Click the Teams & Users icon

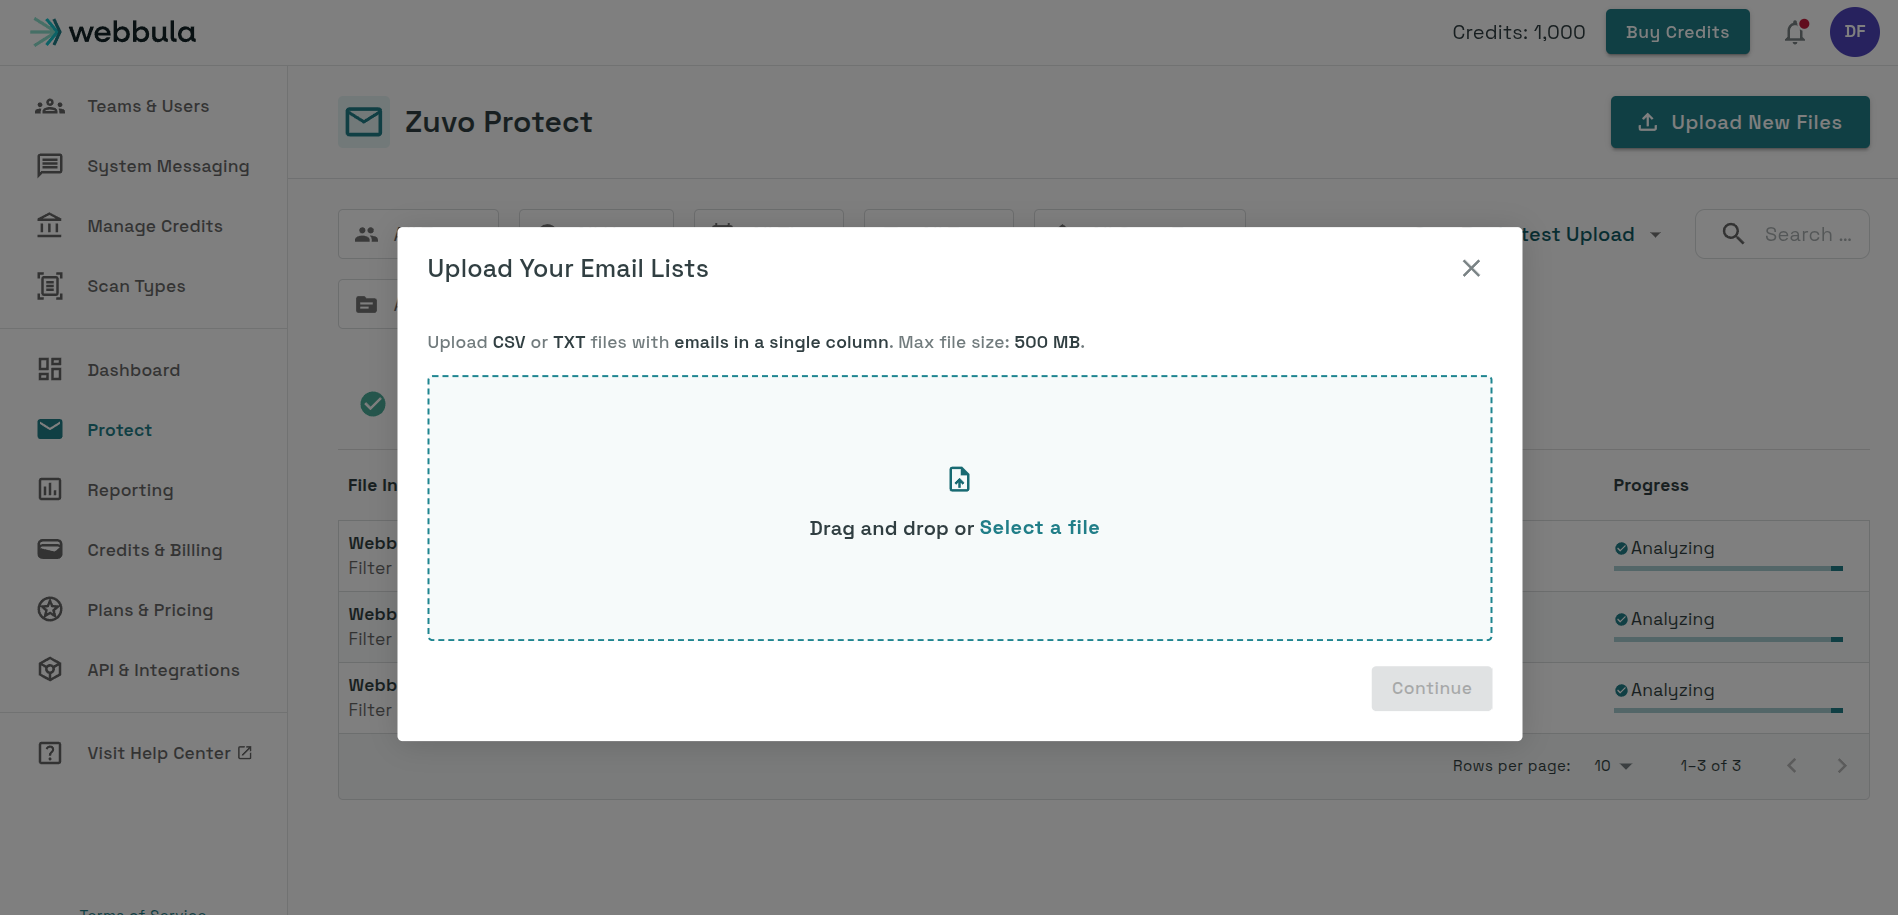50,106
